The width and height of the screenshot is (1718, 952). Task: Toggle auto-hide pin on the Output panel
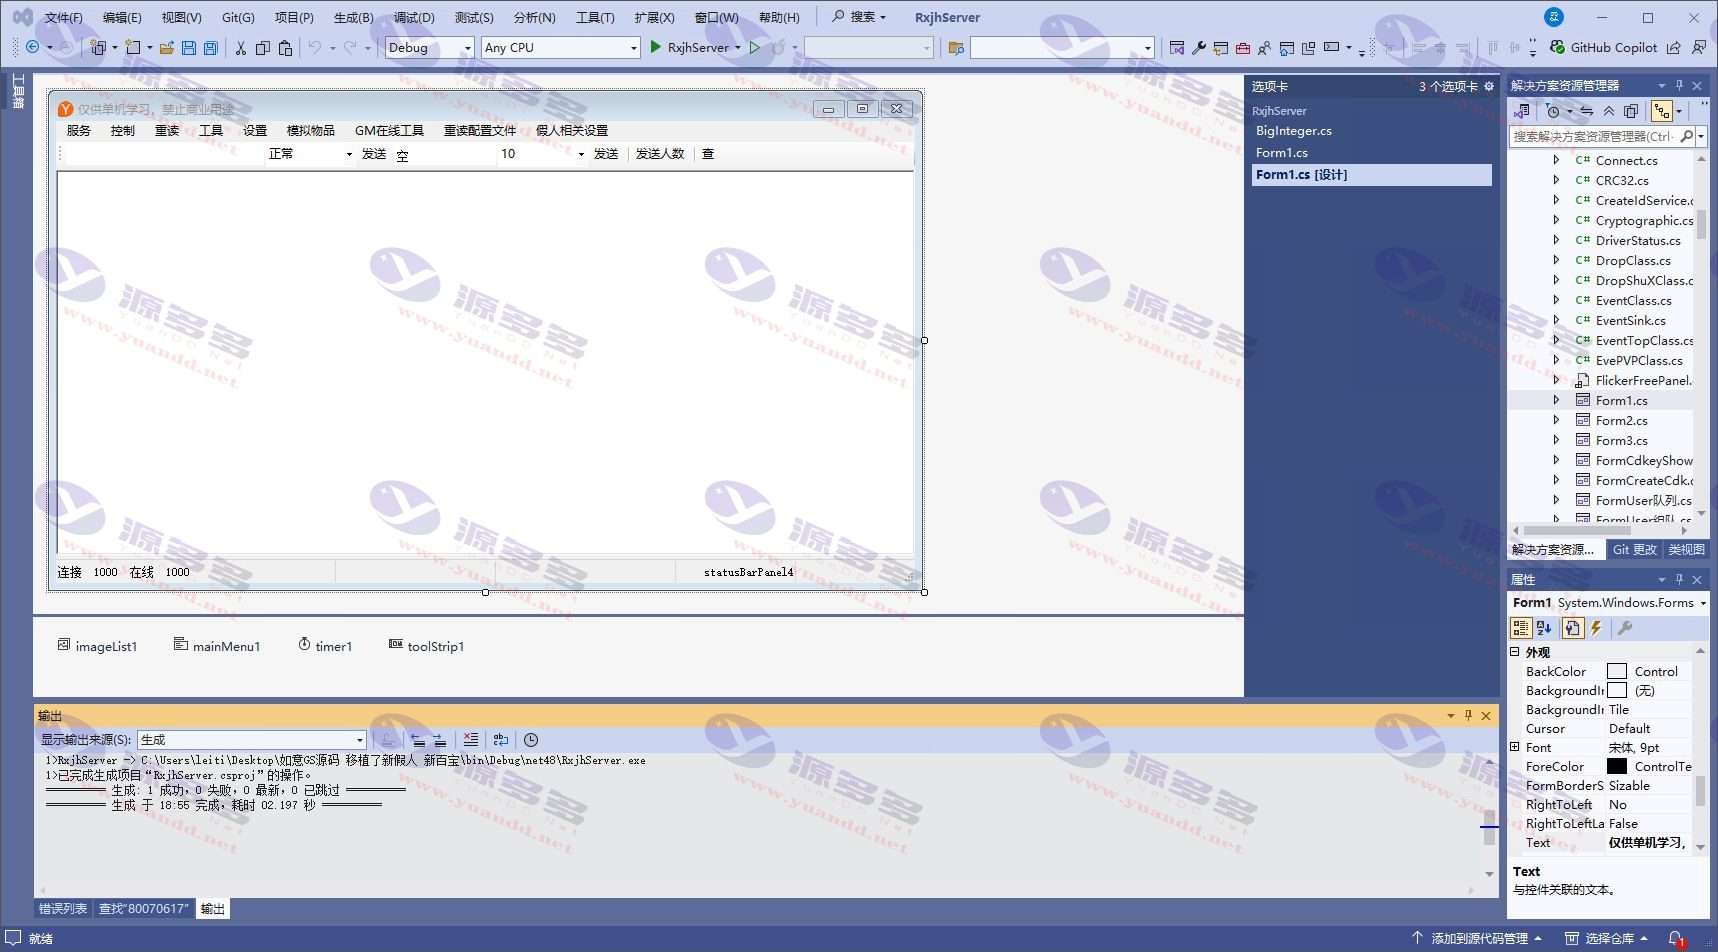point(1468,716)
